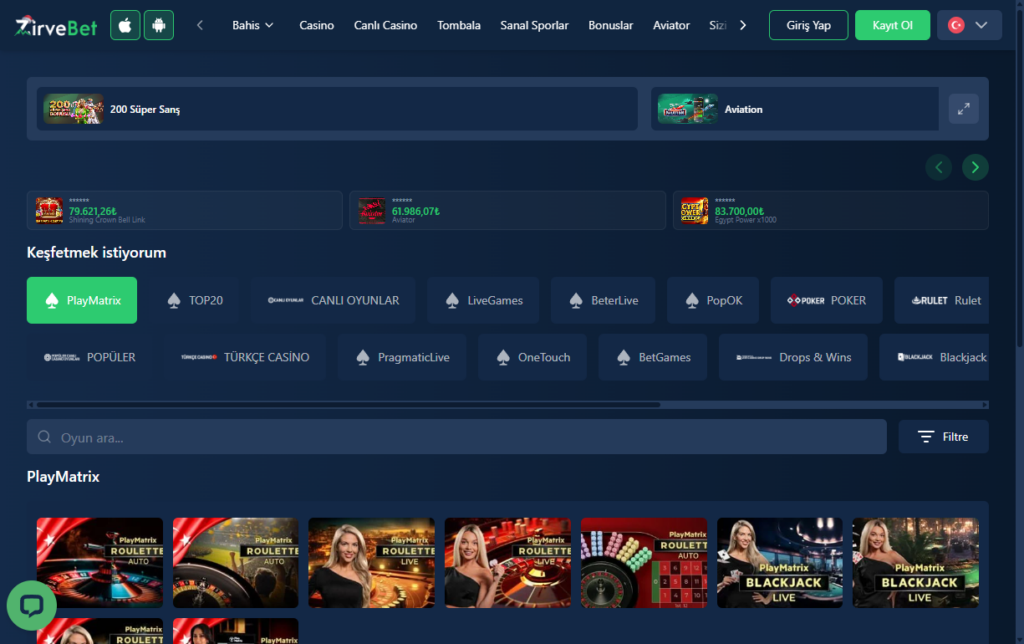This screenshot has height=644, width=1024.
Task: Open the ZirveBet logo home link
Action: coord(56,25)
